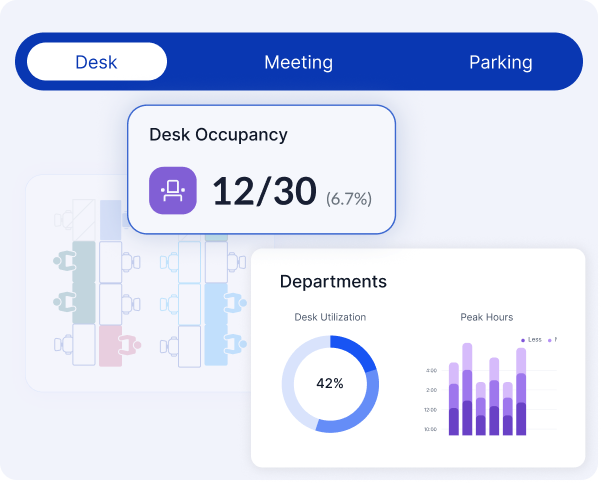This screenshot has width=601, height=483.
Task: Click the Peak Hours label
Action: coord(487,317)
